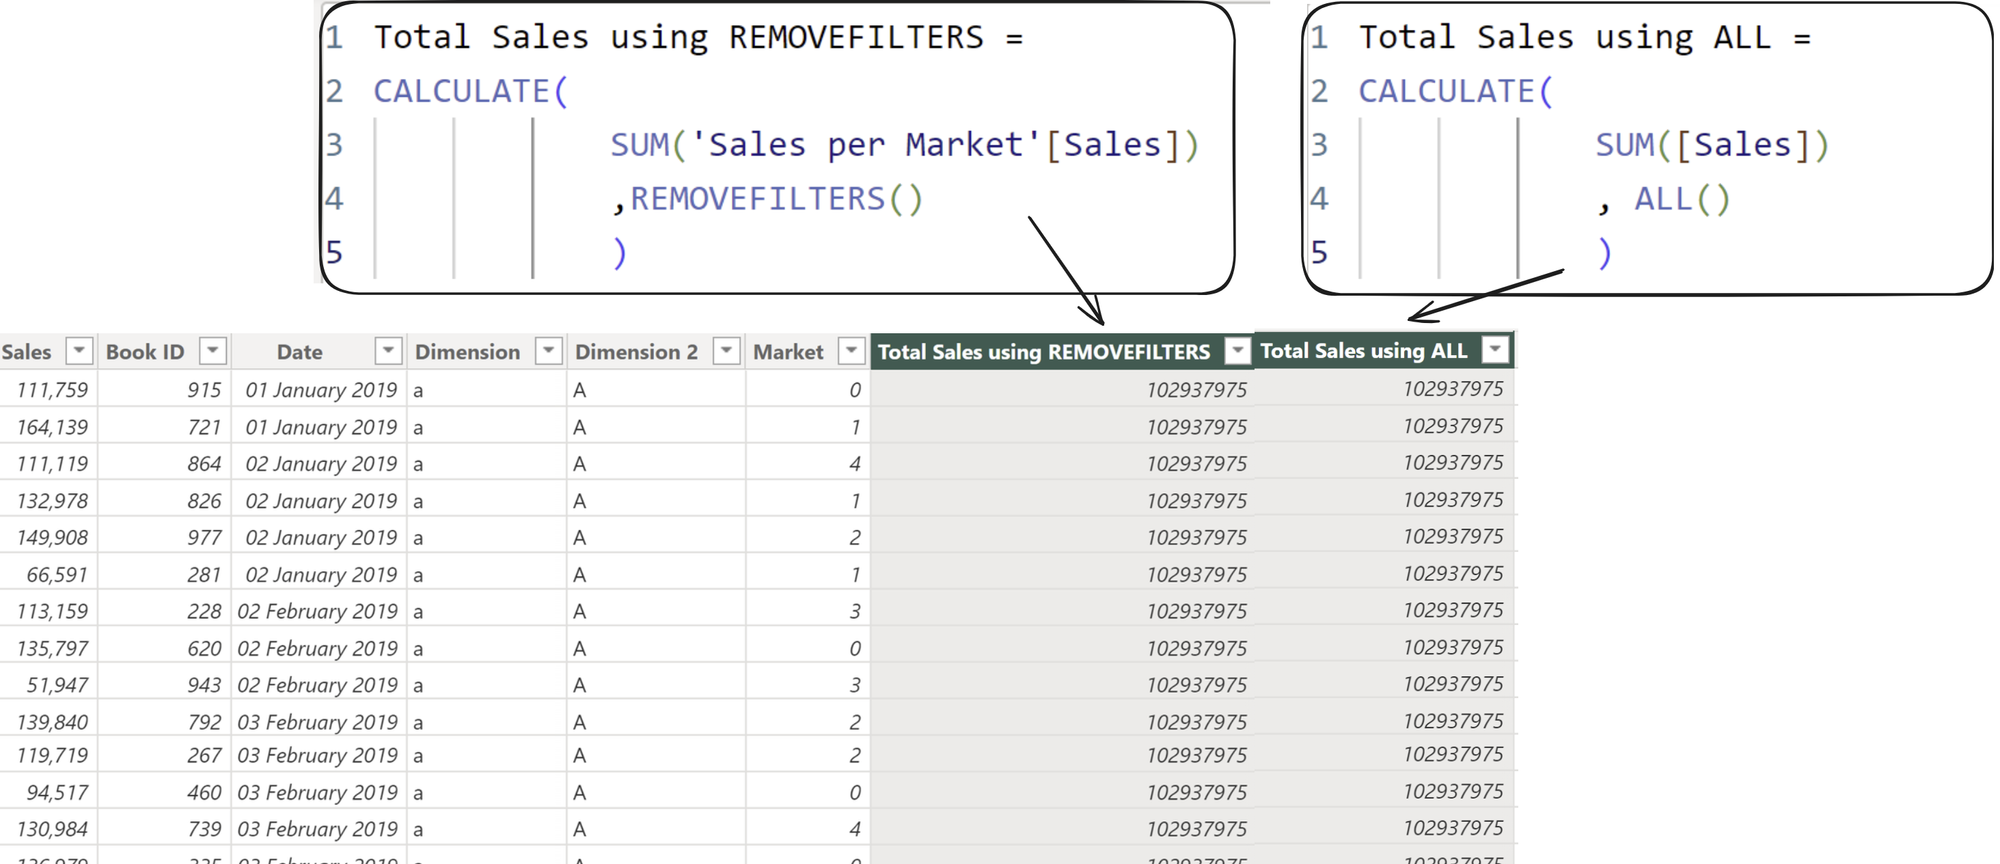Open the Date column filter dropdown
This screenshot has height=864, width=2000.
pos(388,351)
